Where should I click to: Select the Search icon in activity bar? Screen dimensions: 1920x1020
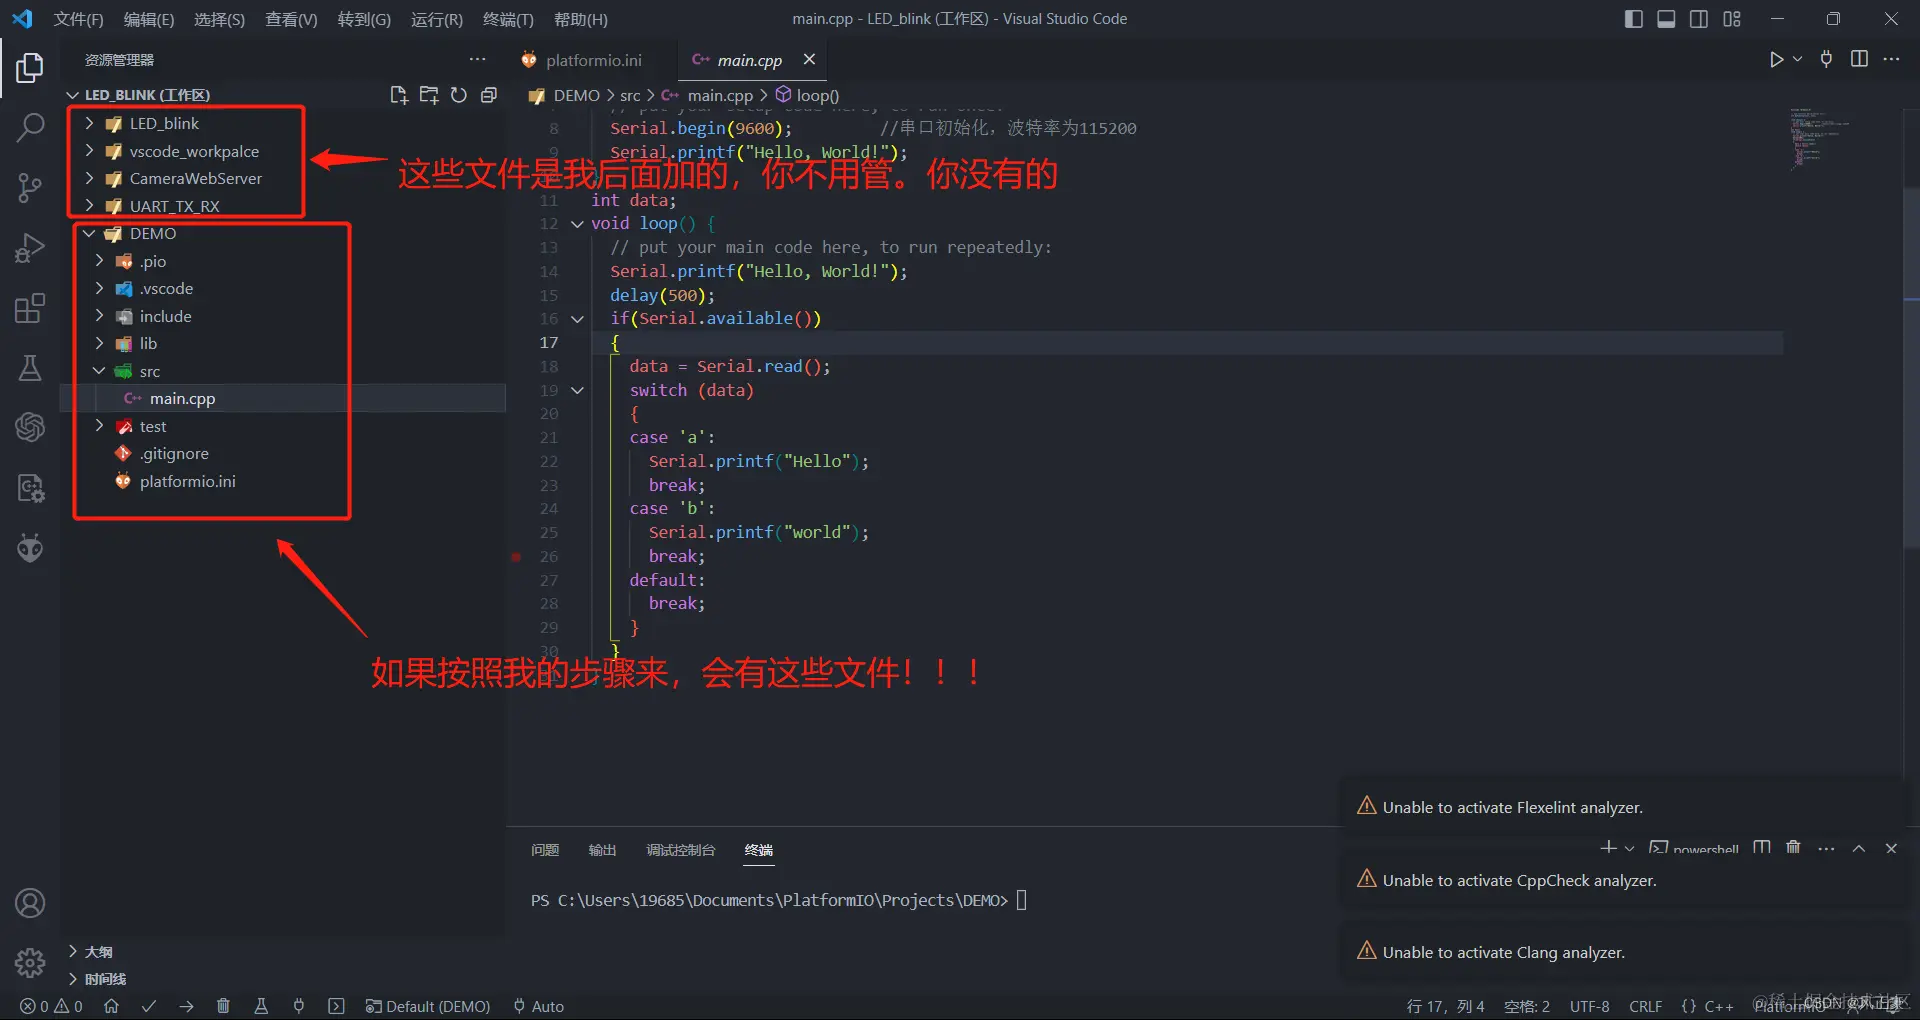click(30, 128)
